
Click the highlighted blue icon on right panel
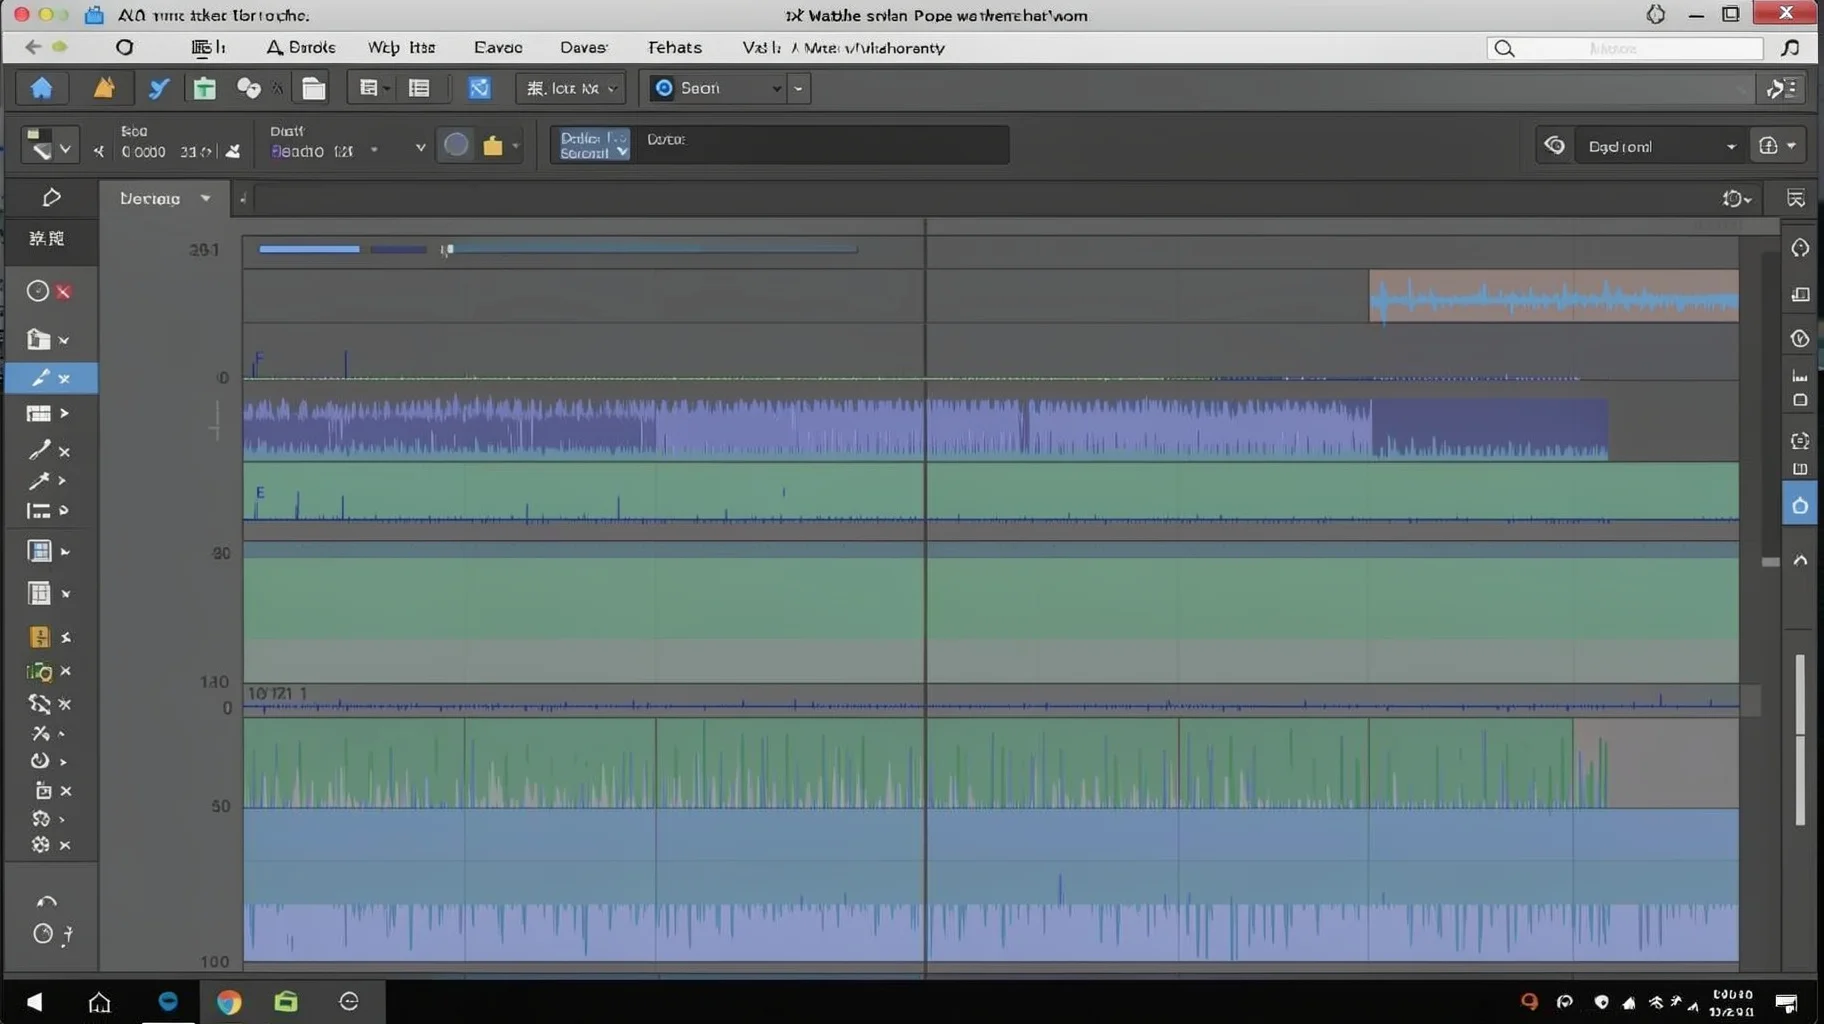coord(1800,505)
